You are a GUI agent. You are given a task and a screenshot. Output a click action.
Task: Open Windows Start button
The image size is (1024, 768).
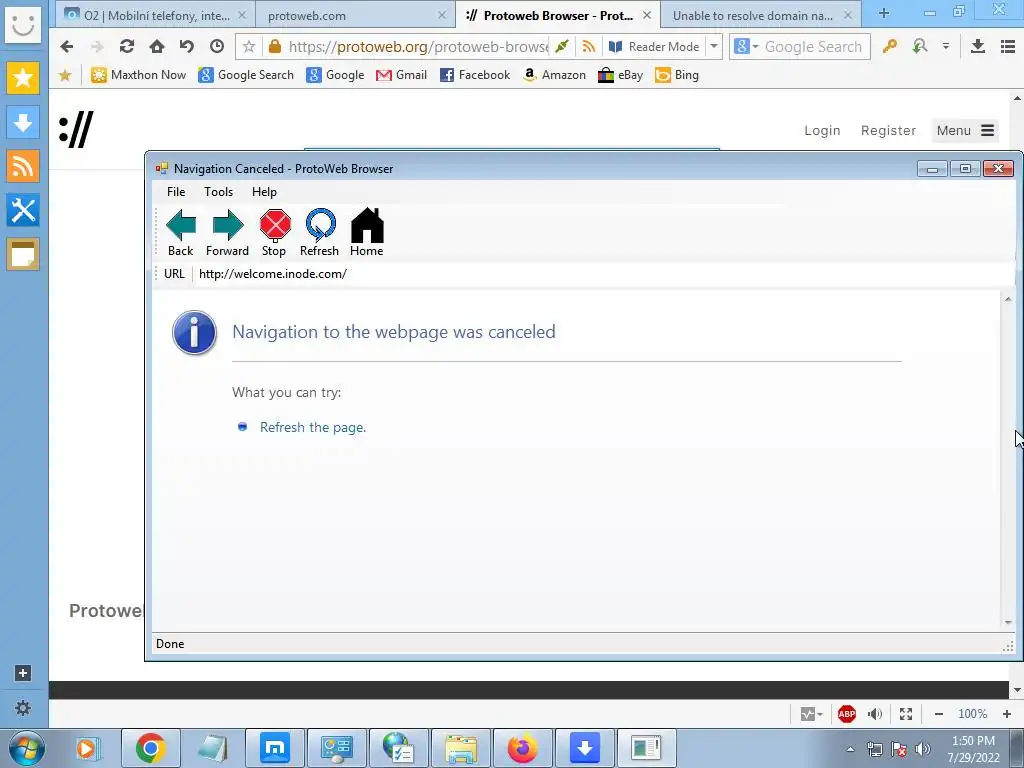point(26,748)
